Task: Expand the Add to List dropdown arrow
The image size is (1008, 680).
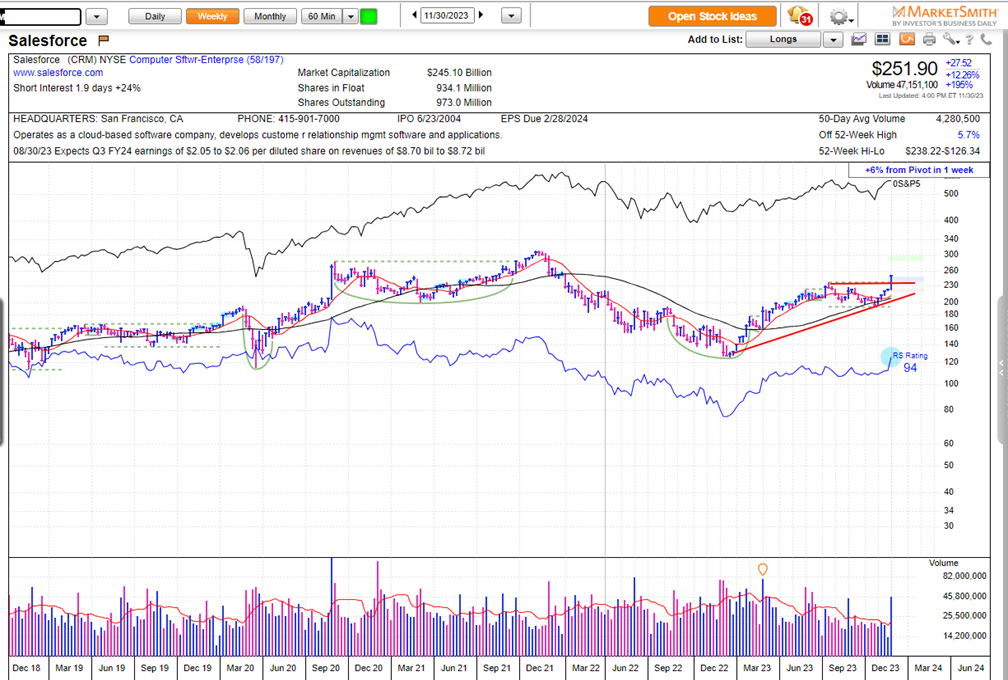Action: 833,40
